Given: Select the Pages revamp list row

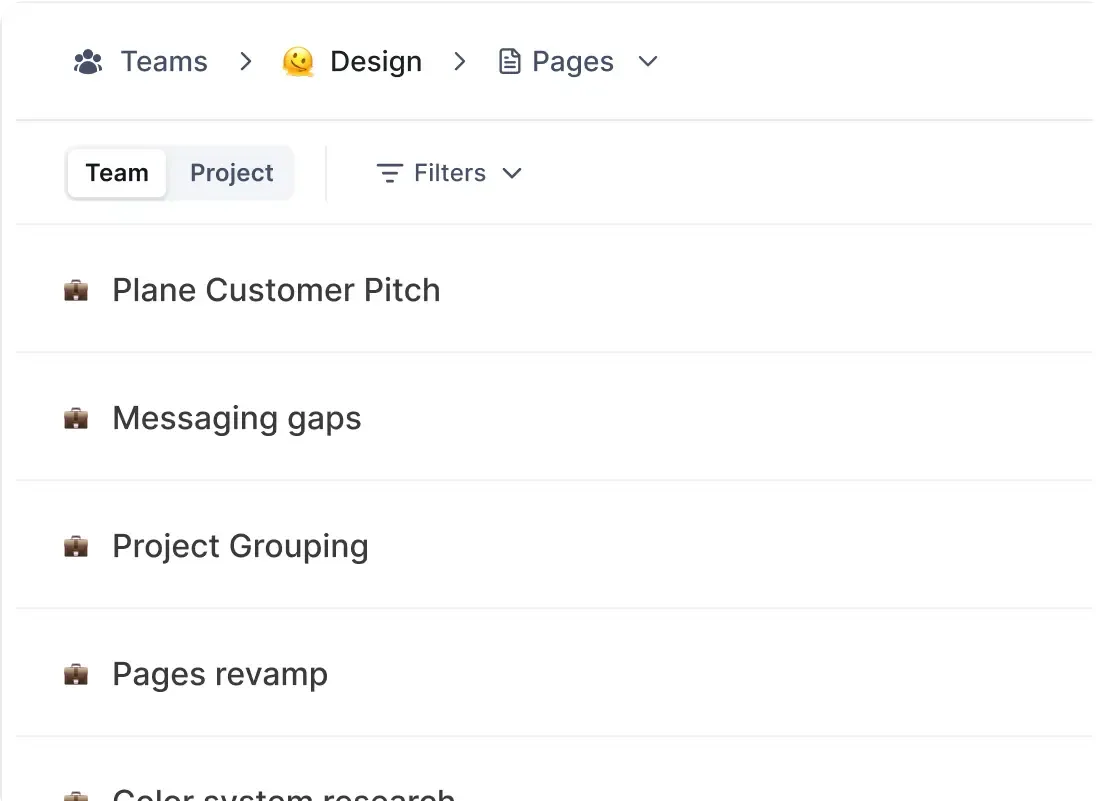Looking at the screenshot, I should [220, 674].
